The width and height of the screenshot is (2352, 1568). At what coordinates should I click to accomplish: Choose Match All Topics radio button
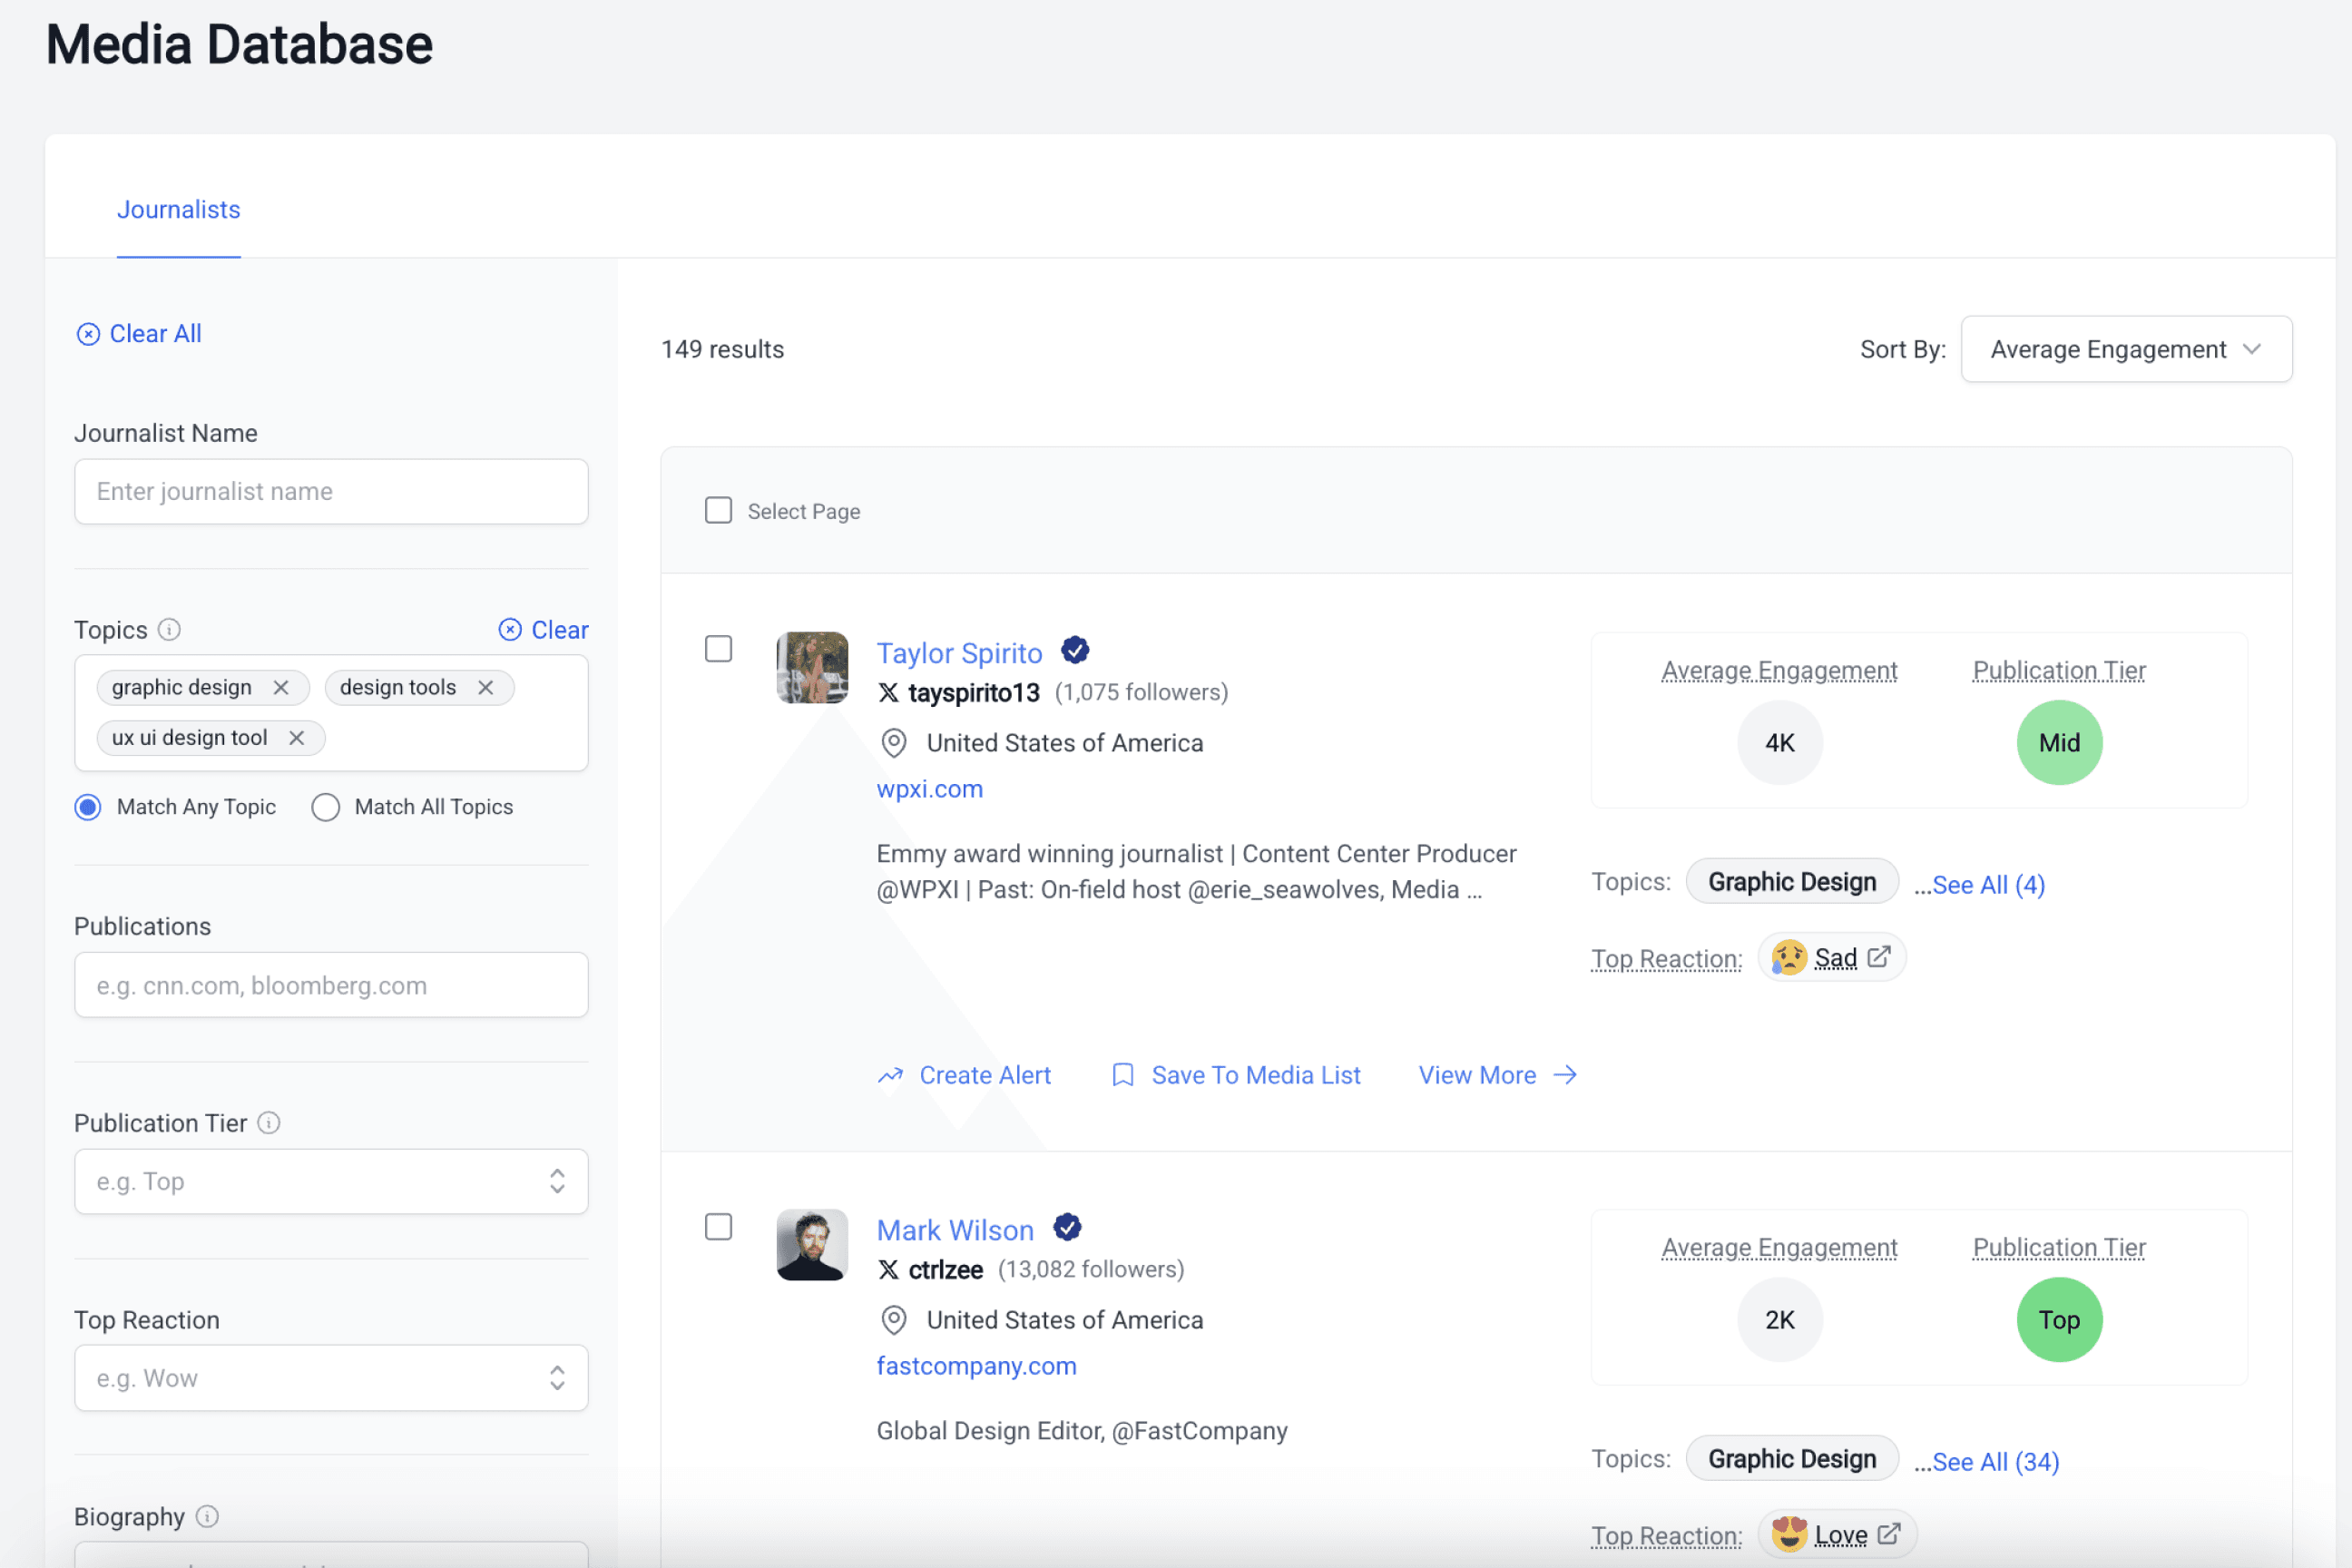(x=326, y=807)
